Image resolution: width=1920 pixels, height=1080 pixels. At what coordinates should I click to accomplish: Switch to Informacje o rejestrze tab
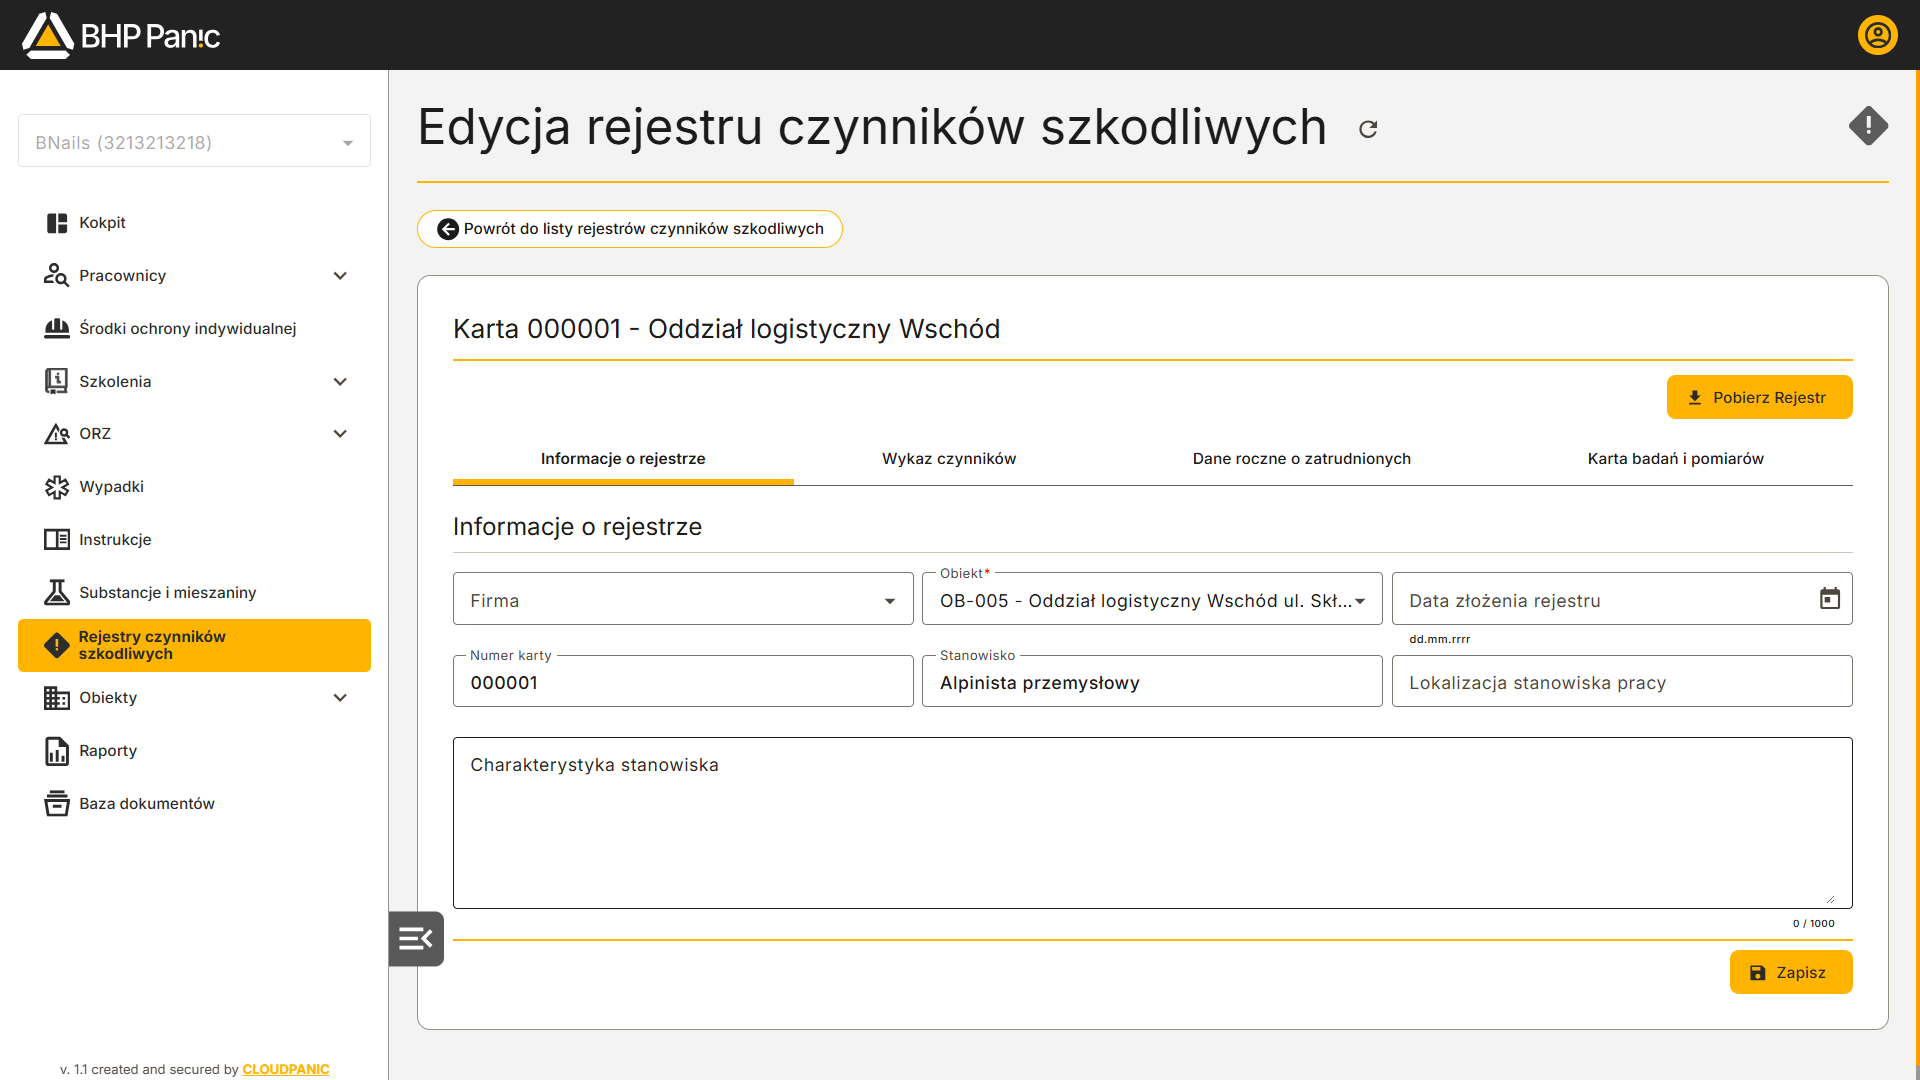[x=623, y=459]
